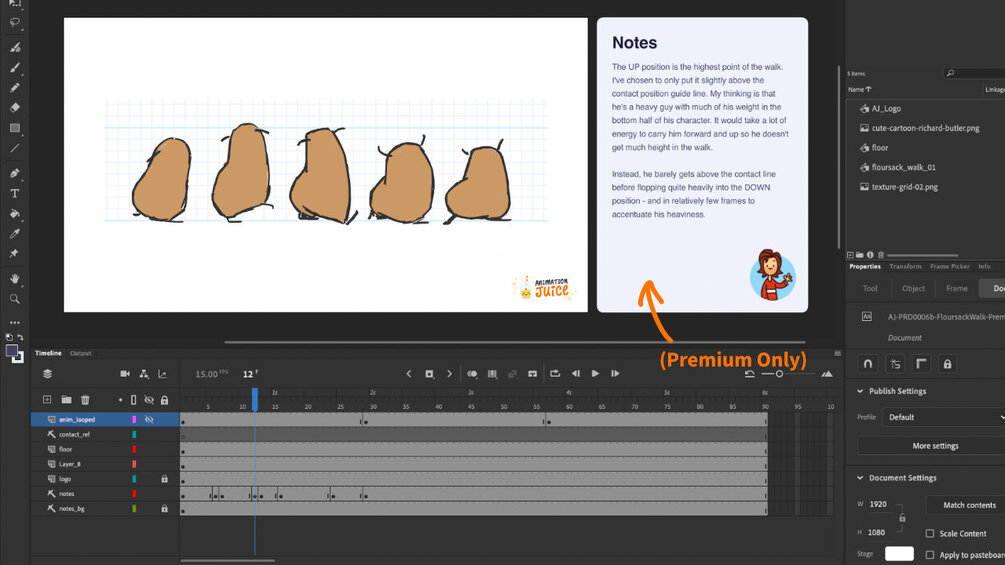The height and width of the screenshot is (565, 1005).
Task: Open the three-dots Edit Toolbar menu
Action: click(x=15, y=322)
